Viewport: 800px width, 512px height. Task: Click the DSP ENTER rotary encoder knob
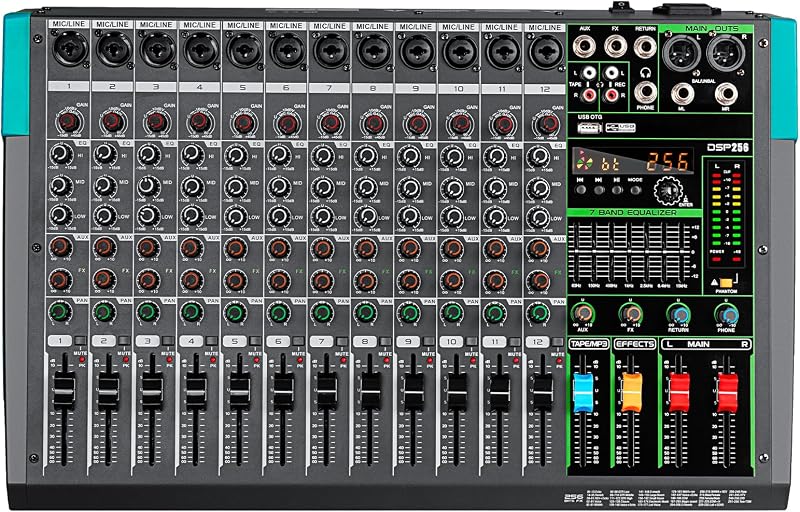tap(669, 191)
